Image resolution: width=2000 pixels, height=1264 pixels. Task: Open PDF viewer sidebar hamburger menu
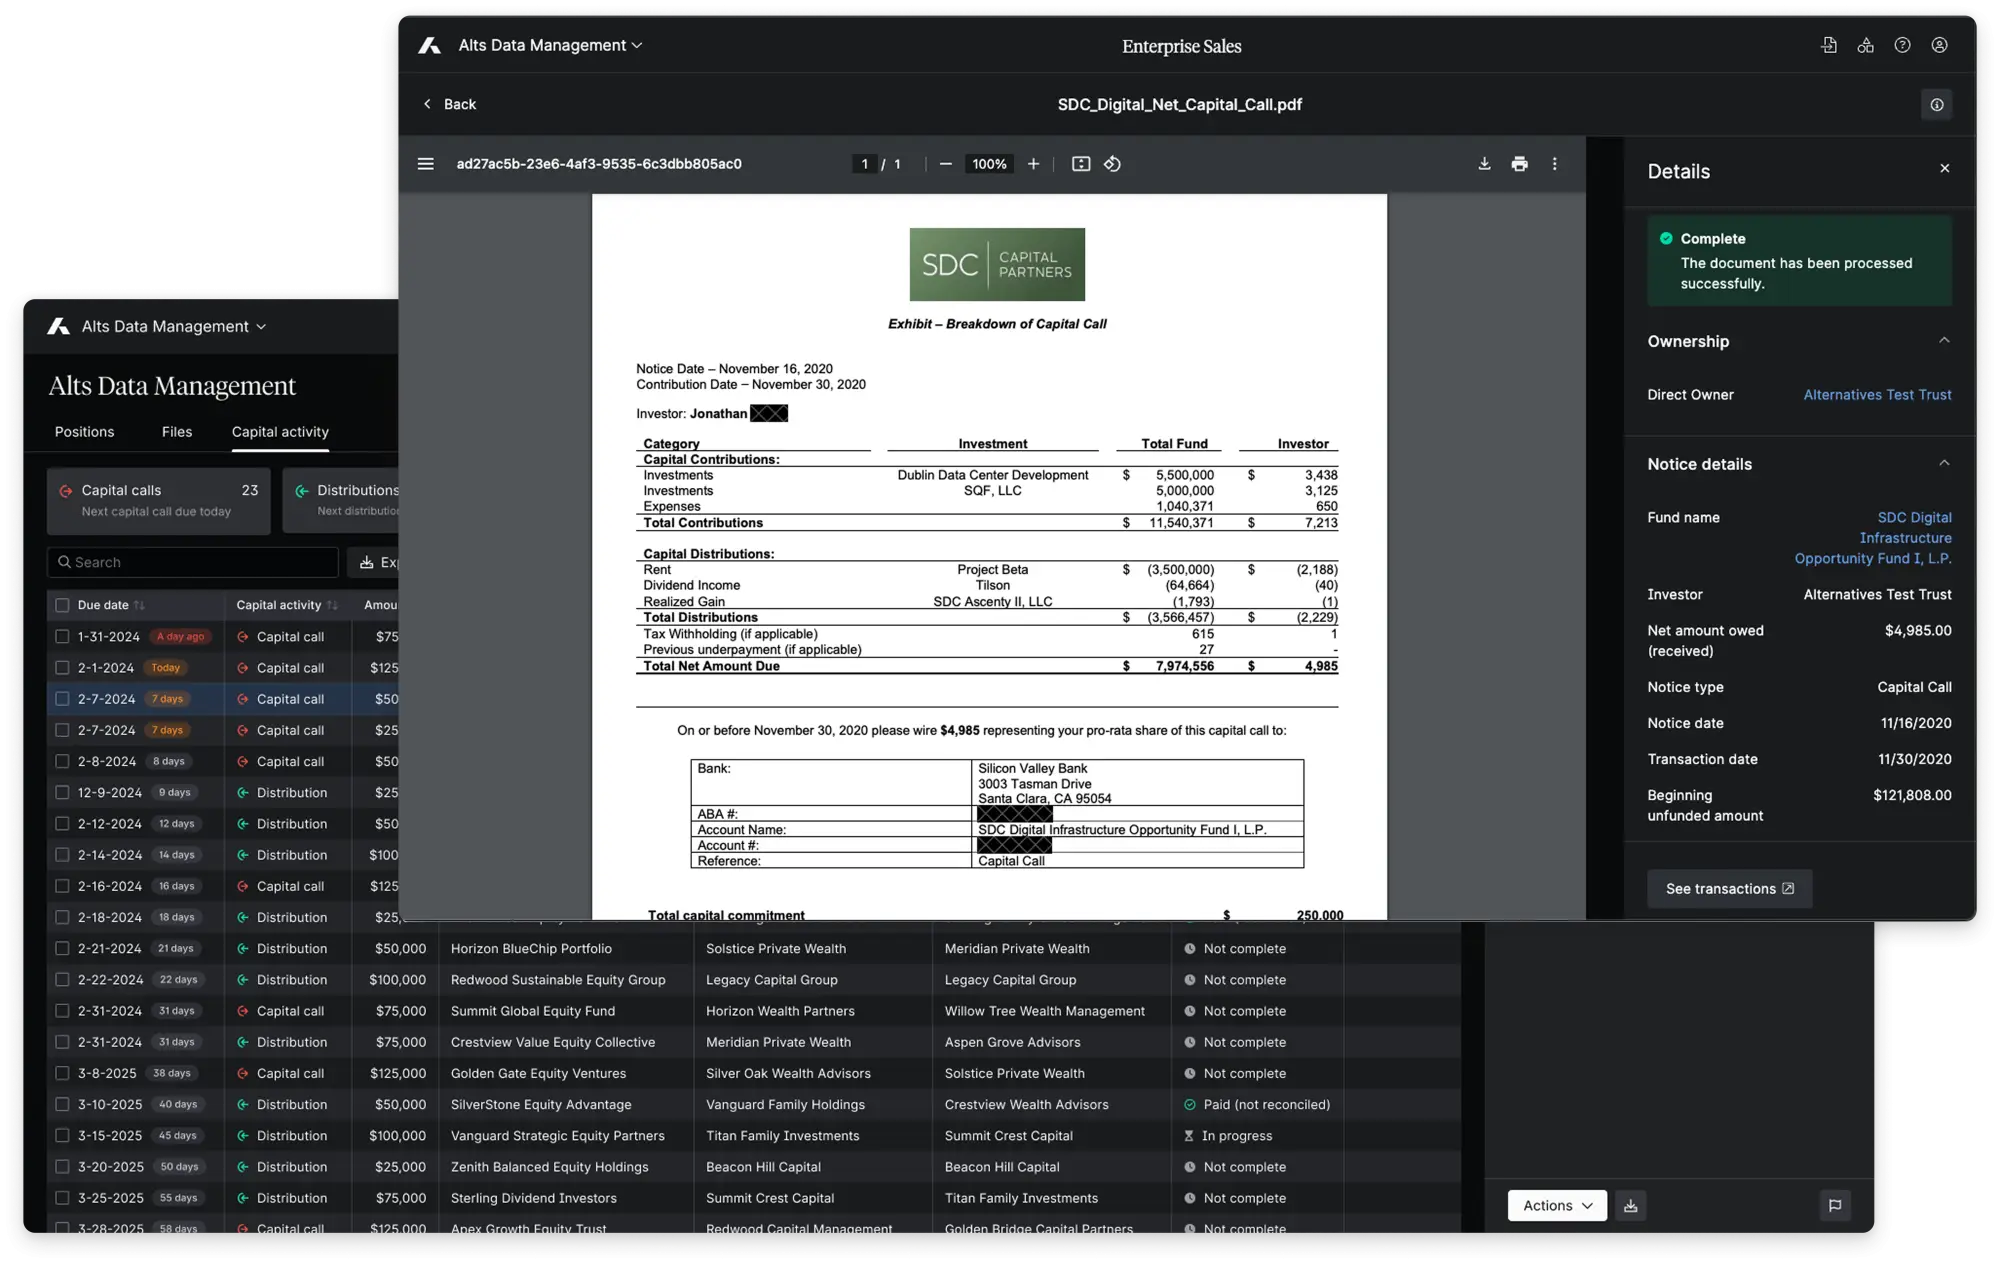pos(426,164)
